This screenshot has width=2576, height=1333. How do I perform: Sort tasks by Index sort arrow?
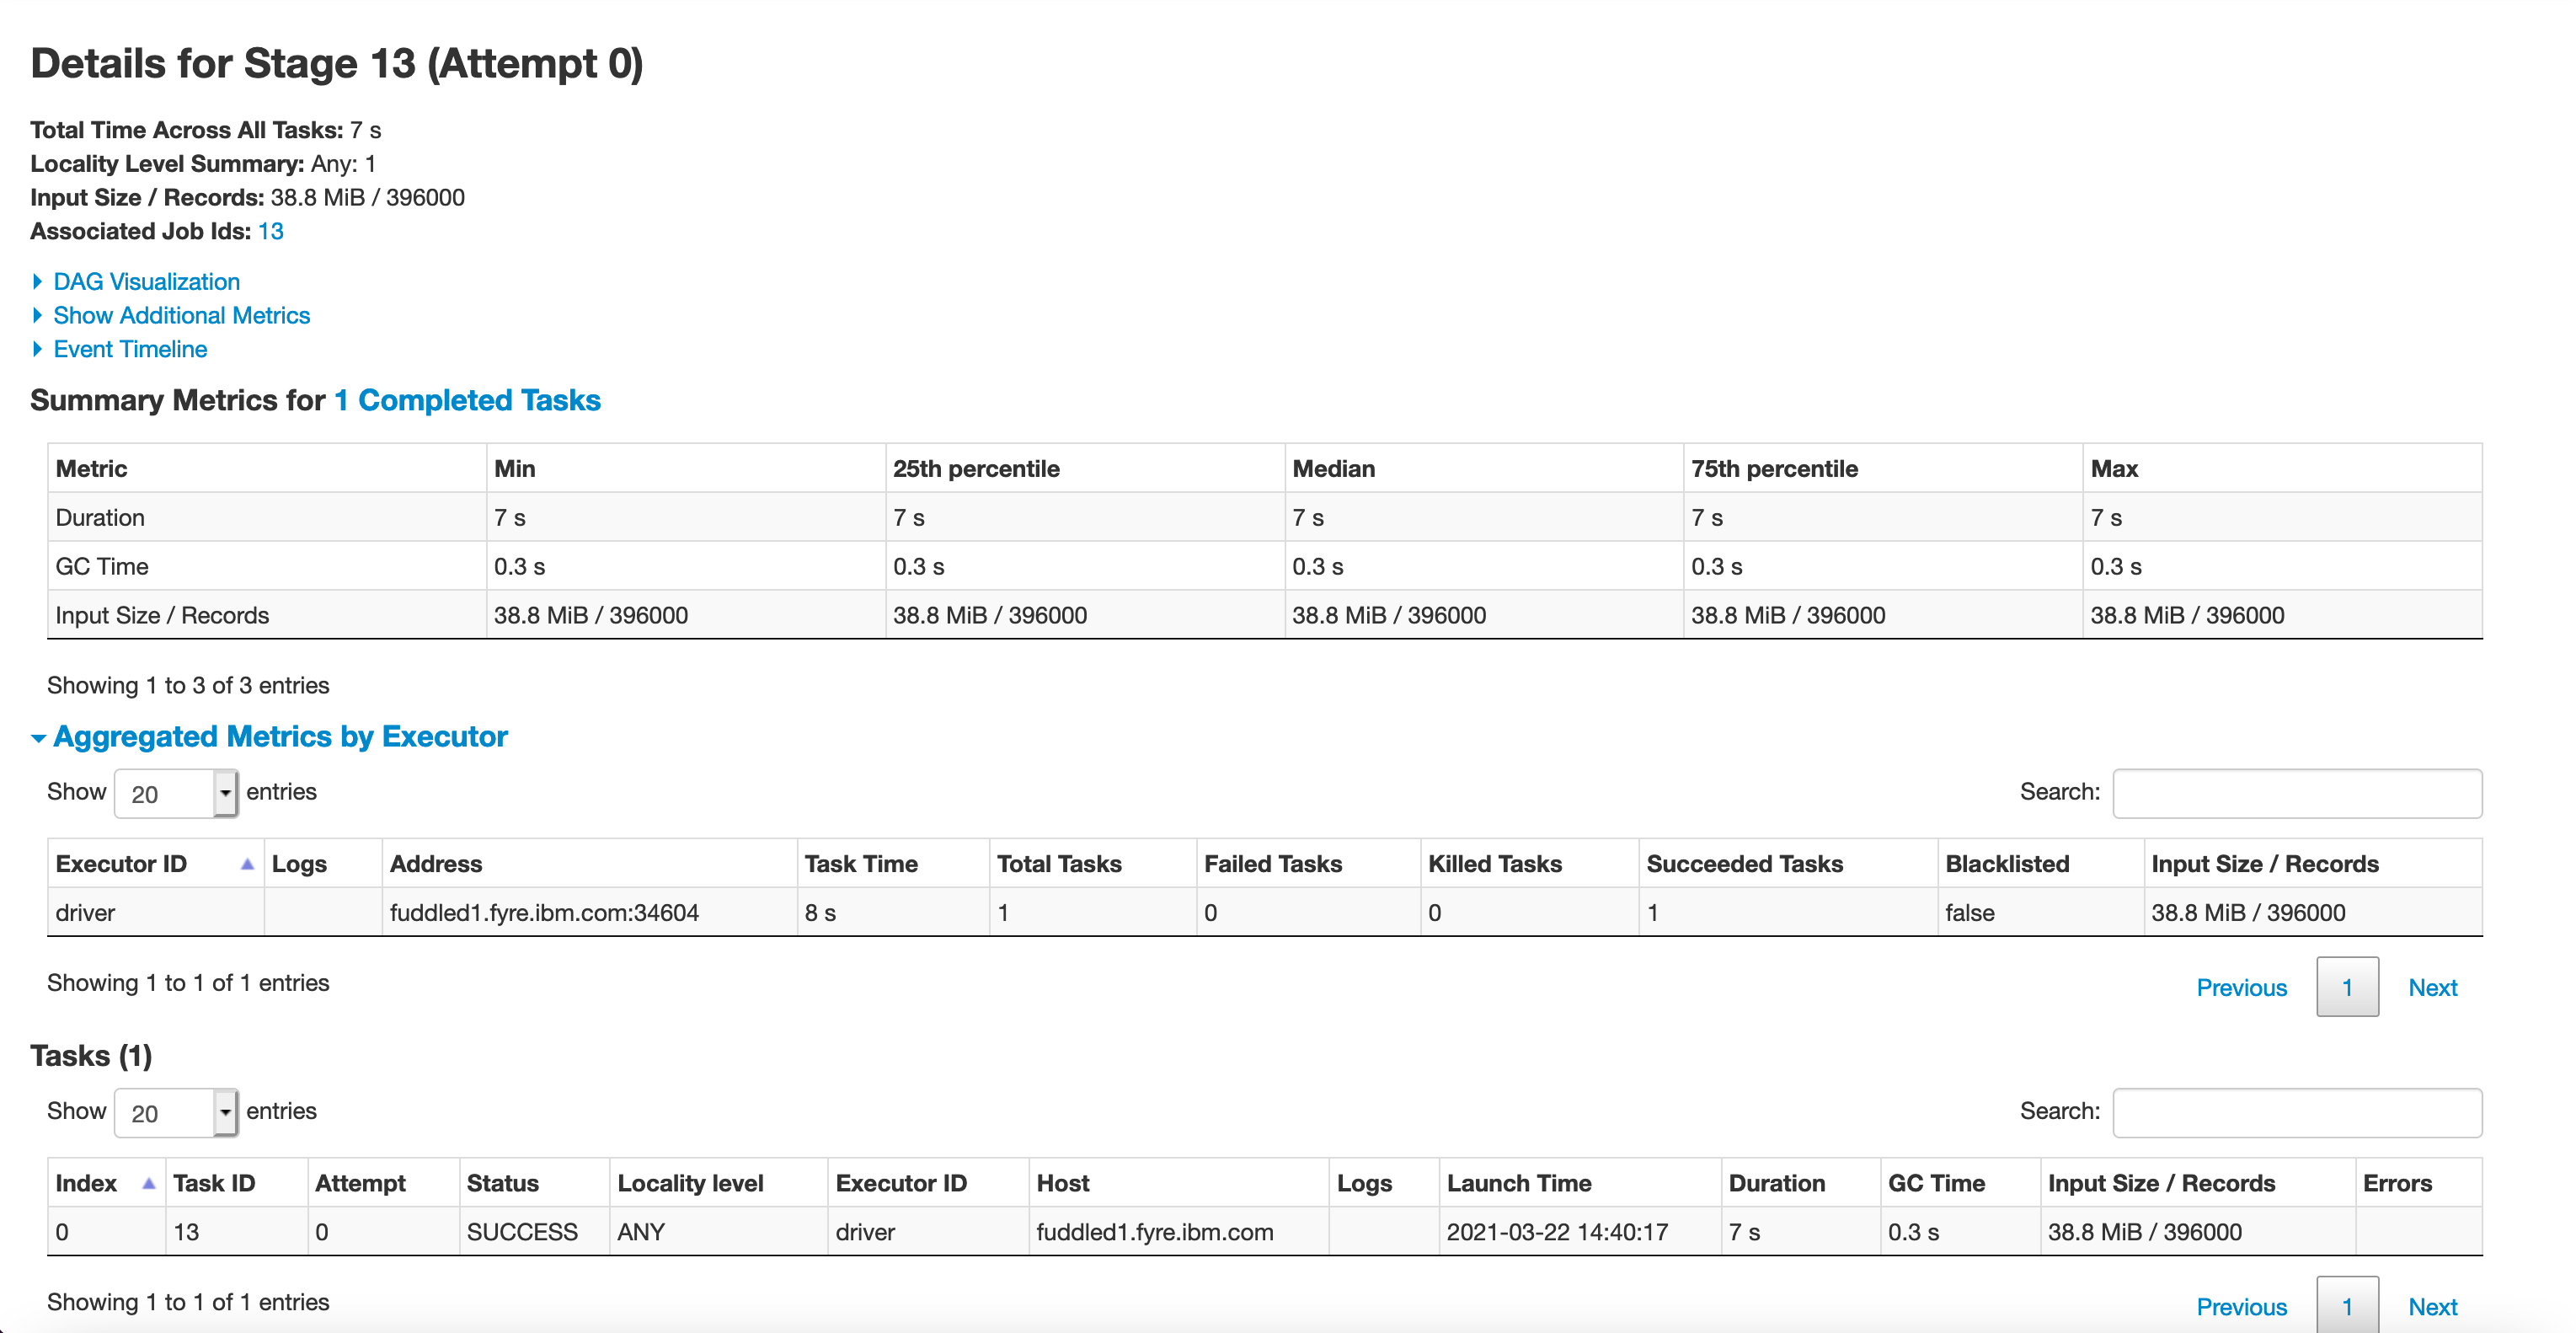[x=149, y=1184]
